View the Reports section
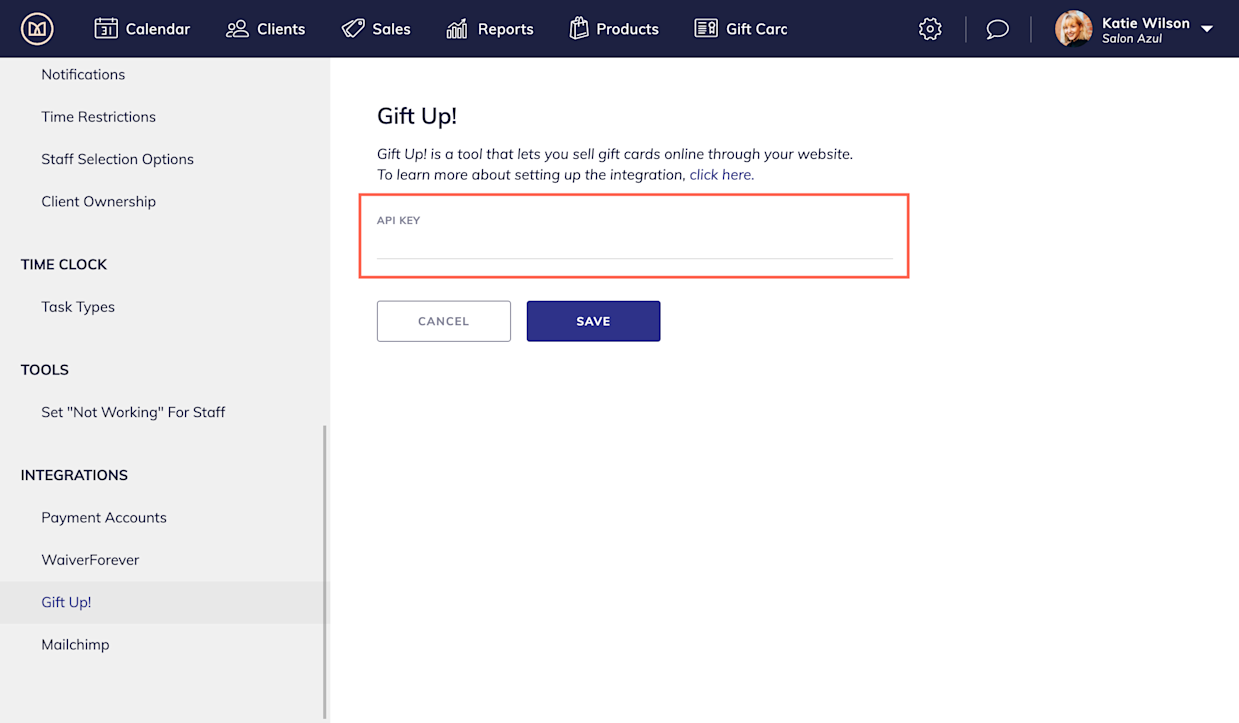 click(x=489, y=29)
